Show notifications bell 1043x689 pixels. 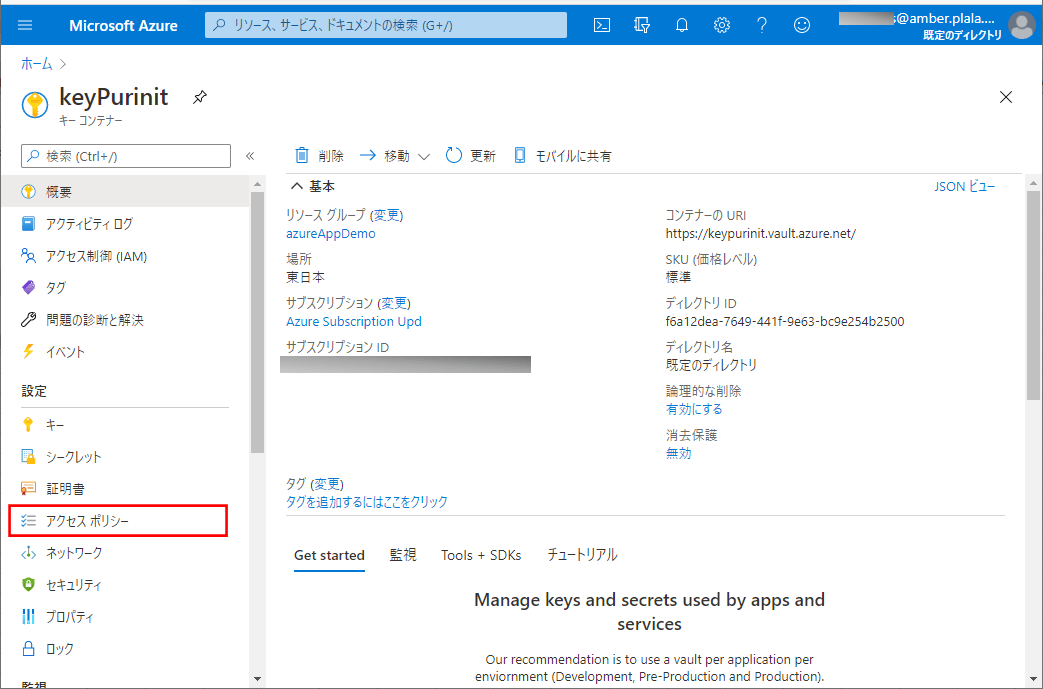682,25
